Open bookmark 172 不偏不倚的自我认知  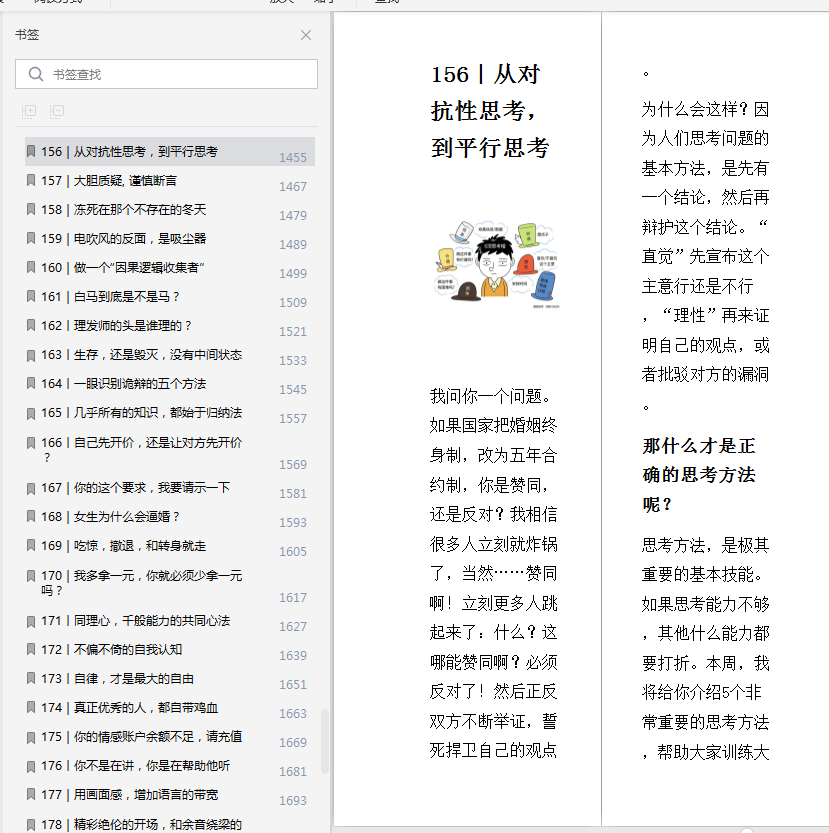(112, 650)
